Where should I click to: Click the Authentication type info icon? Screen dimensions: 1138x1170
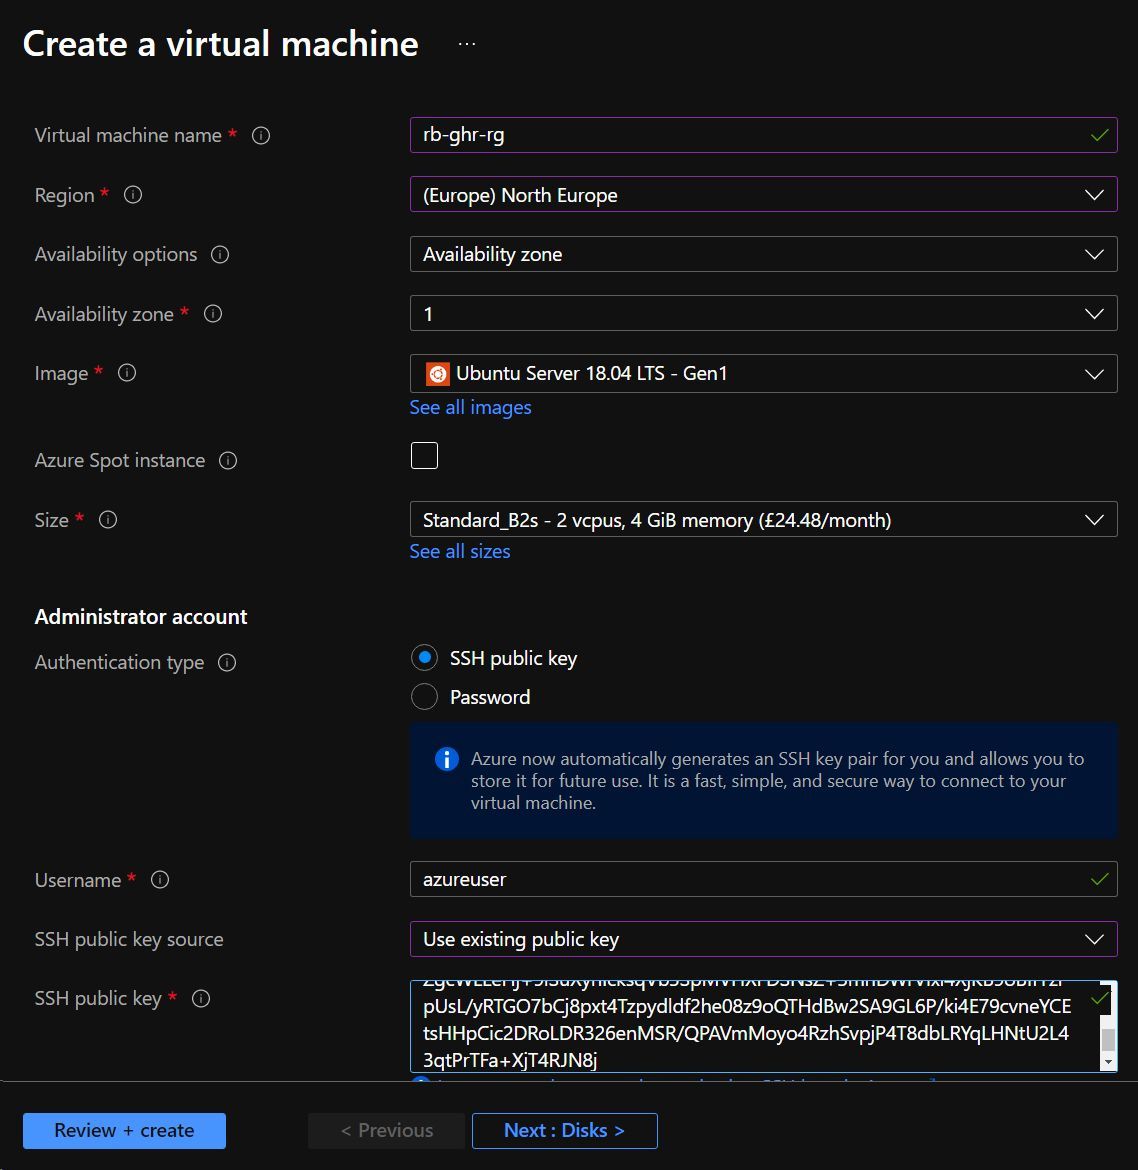228,662
